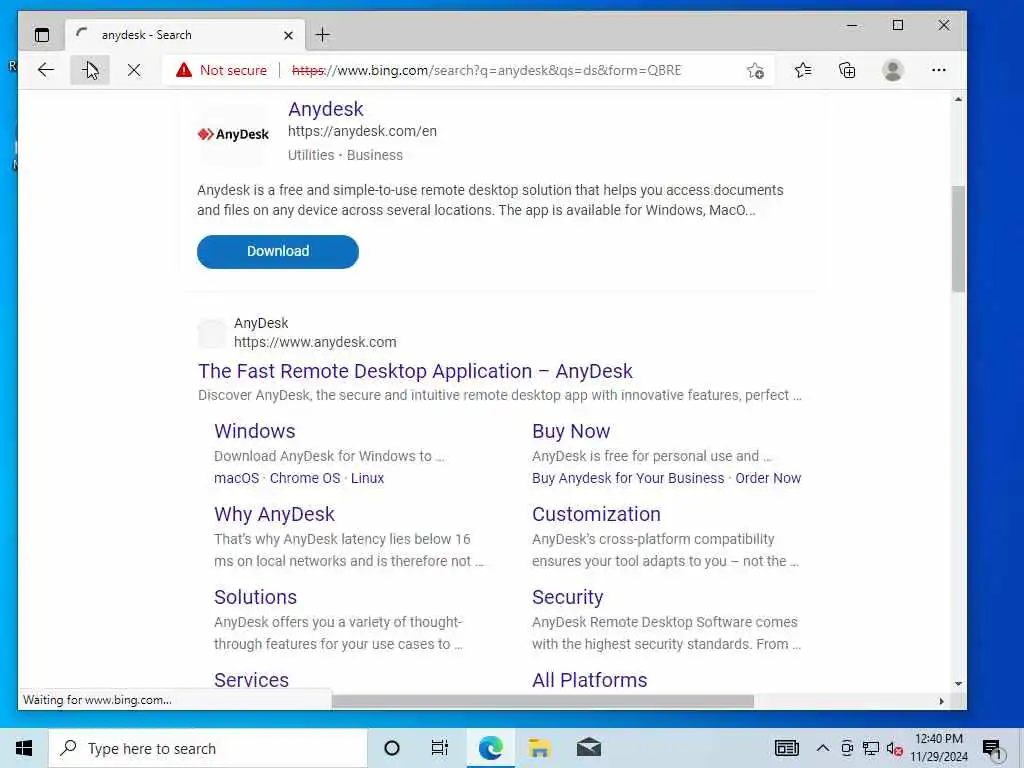
Task: Show hidden system tray icons
Action: (823, 748)
